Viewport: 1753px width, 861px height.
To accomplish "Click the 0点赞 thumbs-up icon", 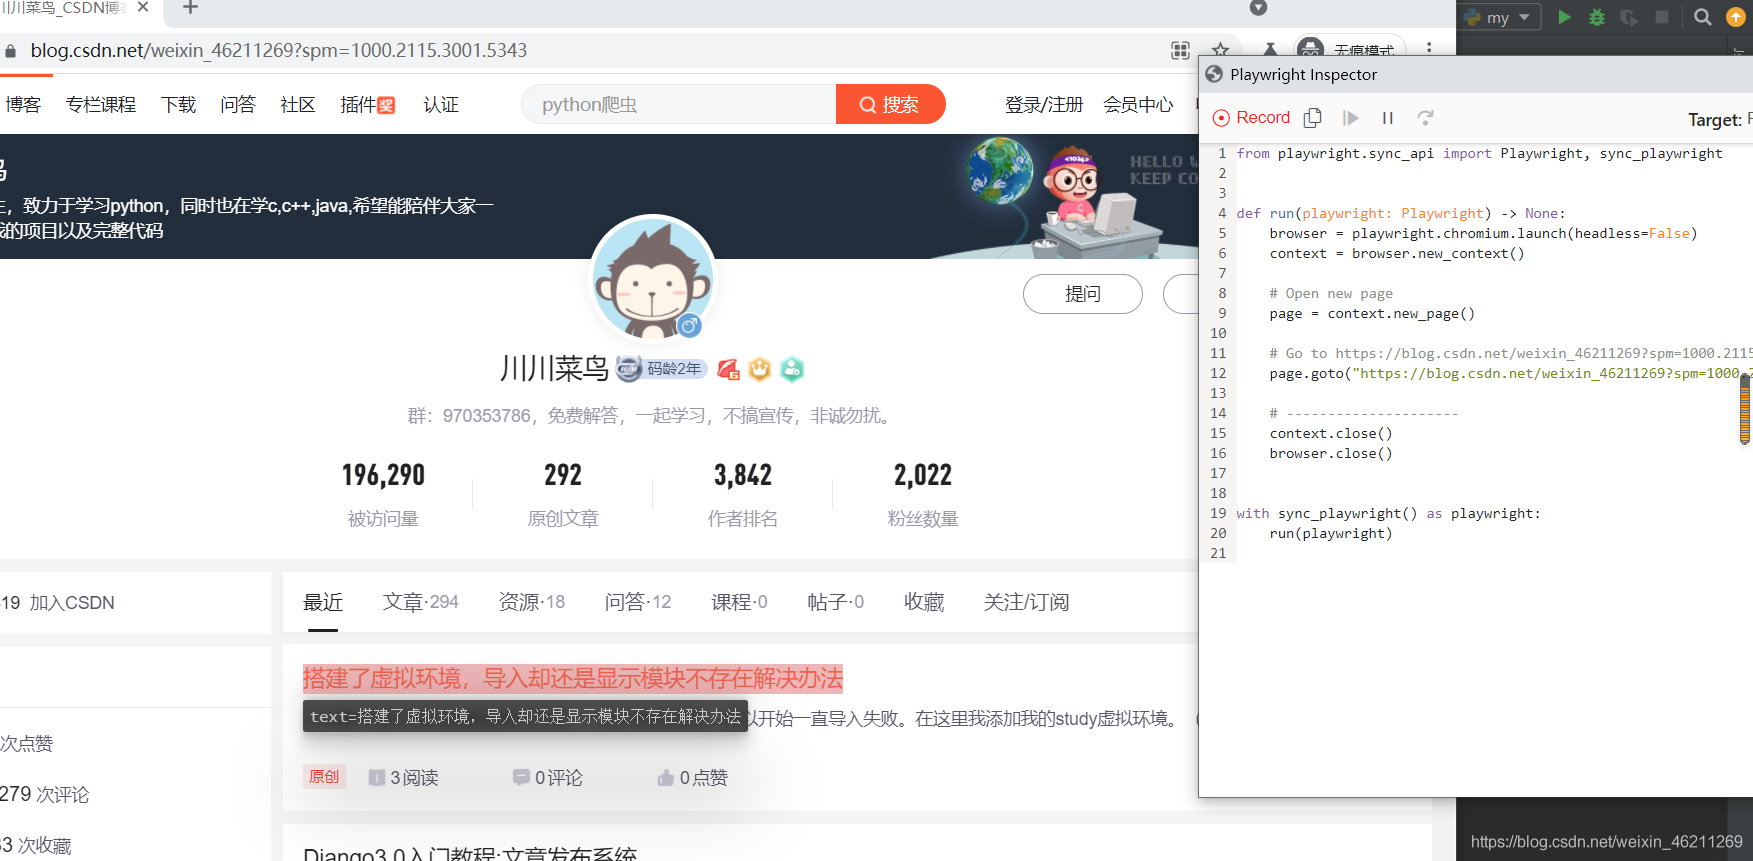I will [x=666, y=777].
